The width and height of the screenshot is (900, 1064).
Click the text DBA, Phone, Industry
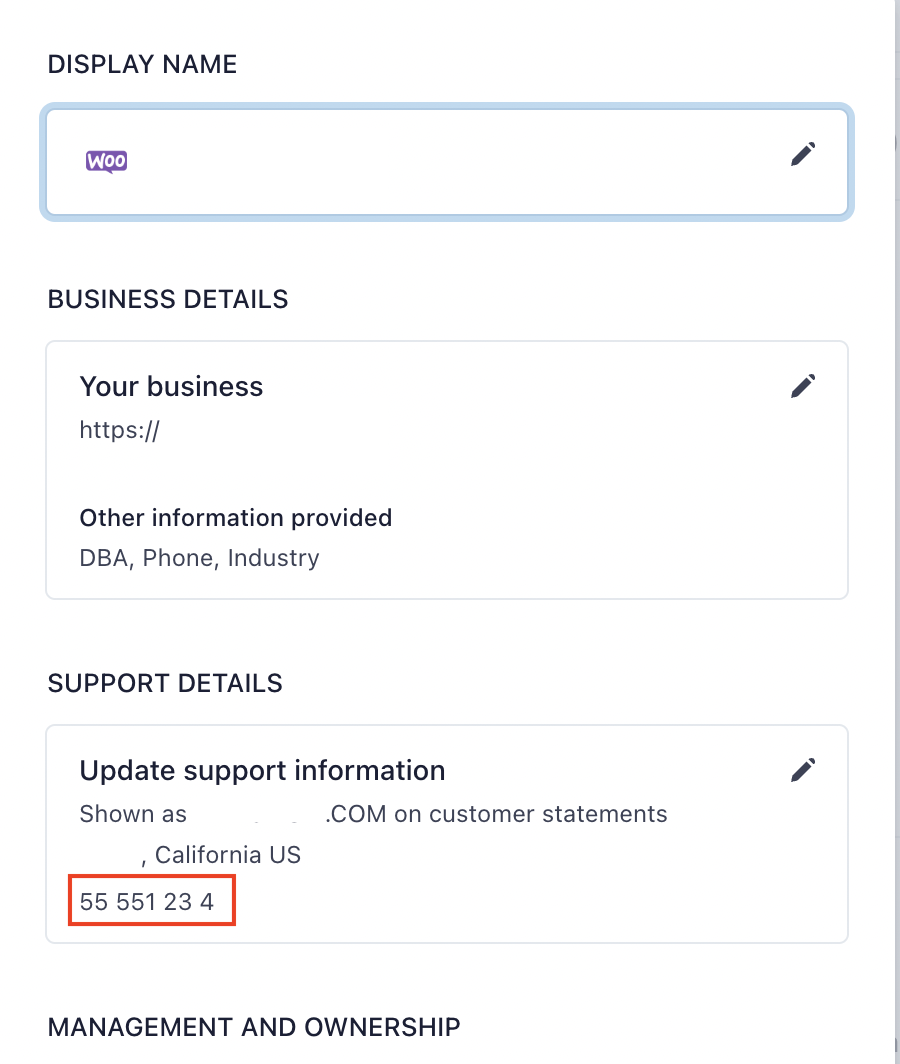(199, 558)
